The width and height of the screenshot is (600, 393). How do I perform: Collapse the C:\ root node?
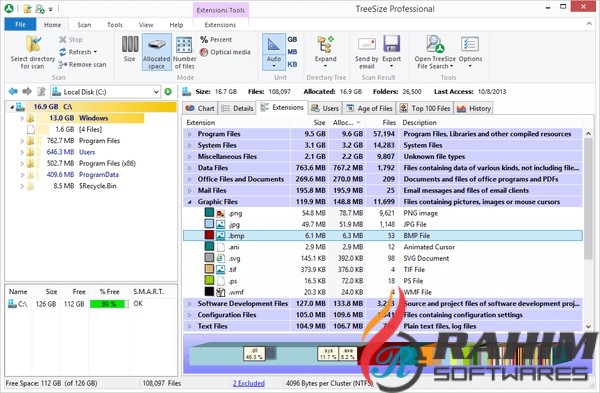click(x=11, y=107)
